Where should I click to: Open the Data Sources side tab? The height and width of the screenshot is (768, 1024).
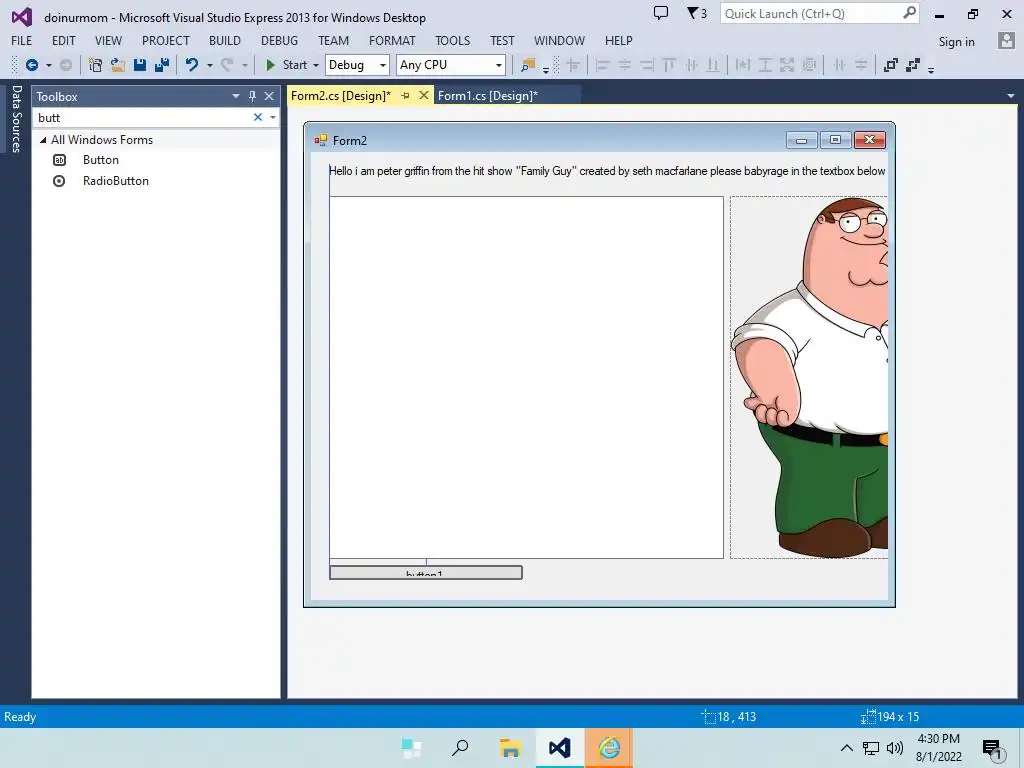pyautogui.click(x=16, y=119)
